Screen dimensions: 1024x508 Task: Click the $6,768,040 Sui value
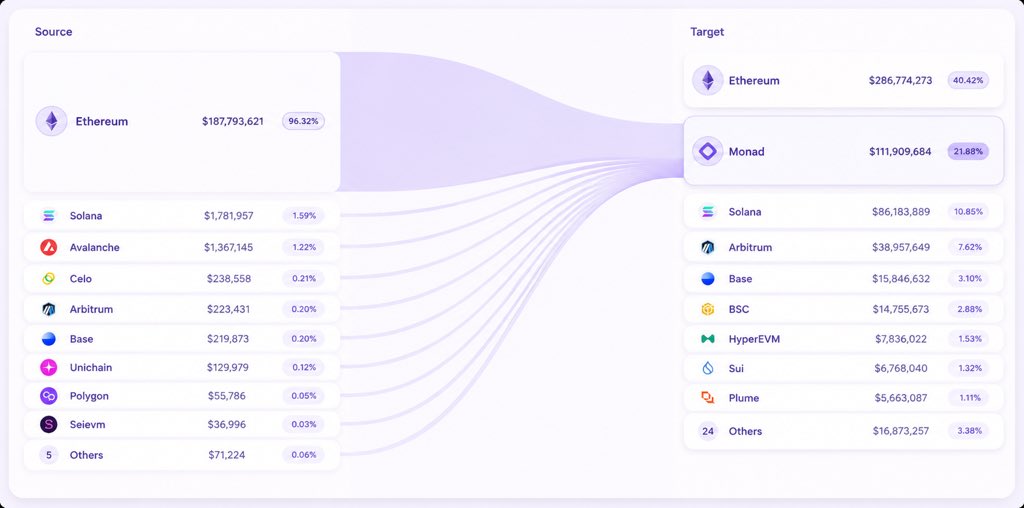[x=901, y=368]
